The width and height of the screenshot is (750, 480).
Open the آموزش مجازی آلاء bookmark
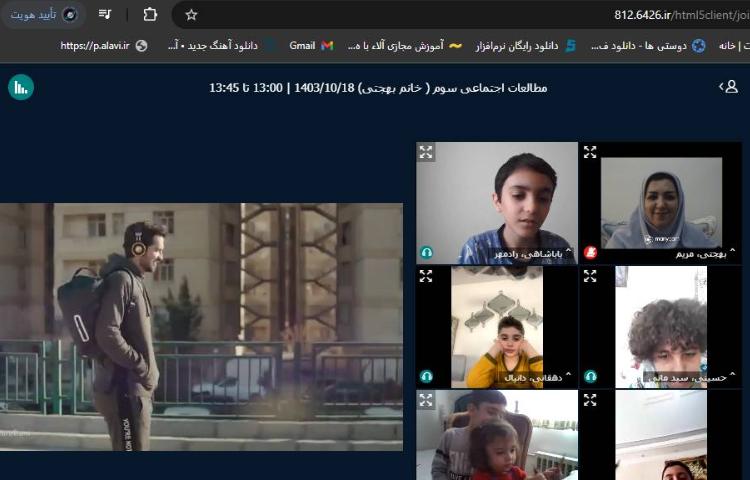[x=405, y=45]
